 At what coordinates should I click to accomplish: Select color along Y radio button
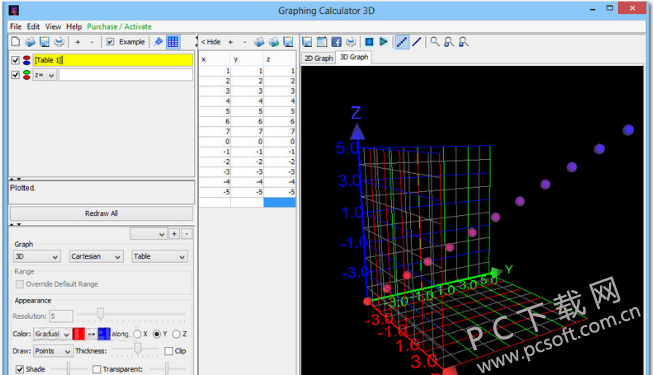pos(157,334)
